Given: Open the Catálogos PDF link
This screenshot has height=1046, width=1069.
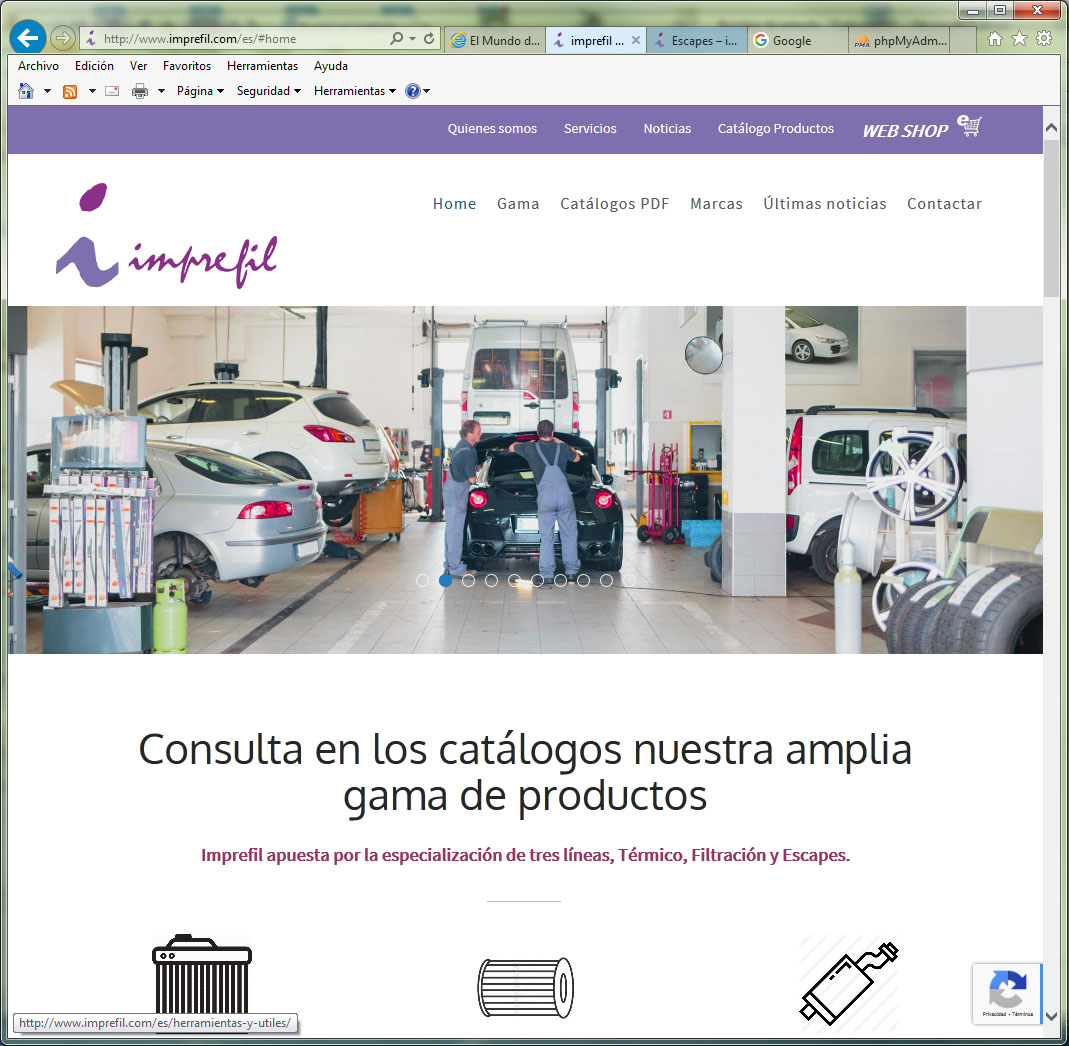Looking at the screenshot, I should click(614, 204).
